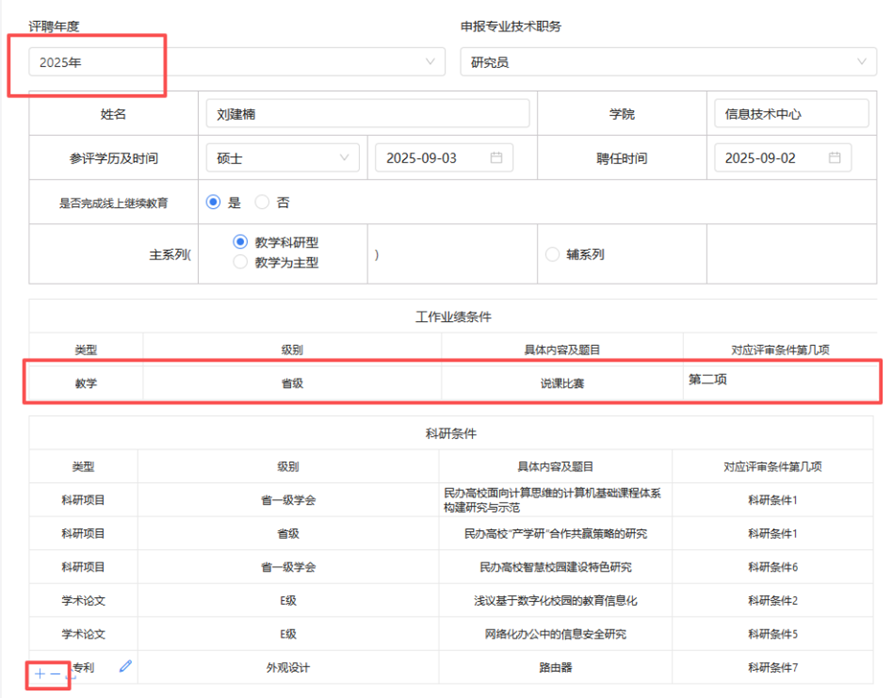Select the 辅系列 radio button

click(x=553, y=254)
